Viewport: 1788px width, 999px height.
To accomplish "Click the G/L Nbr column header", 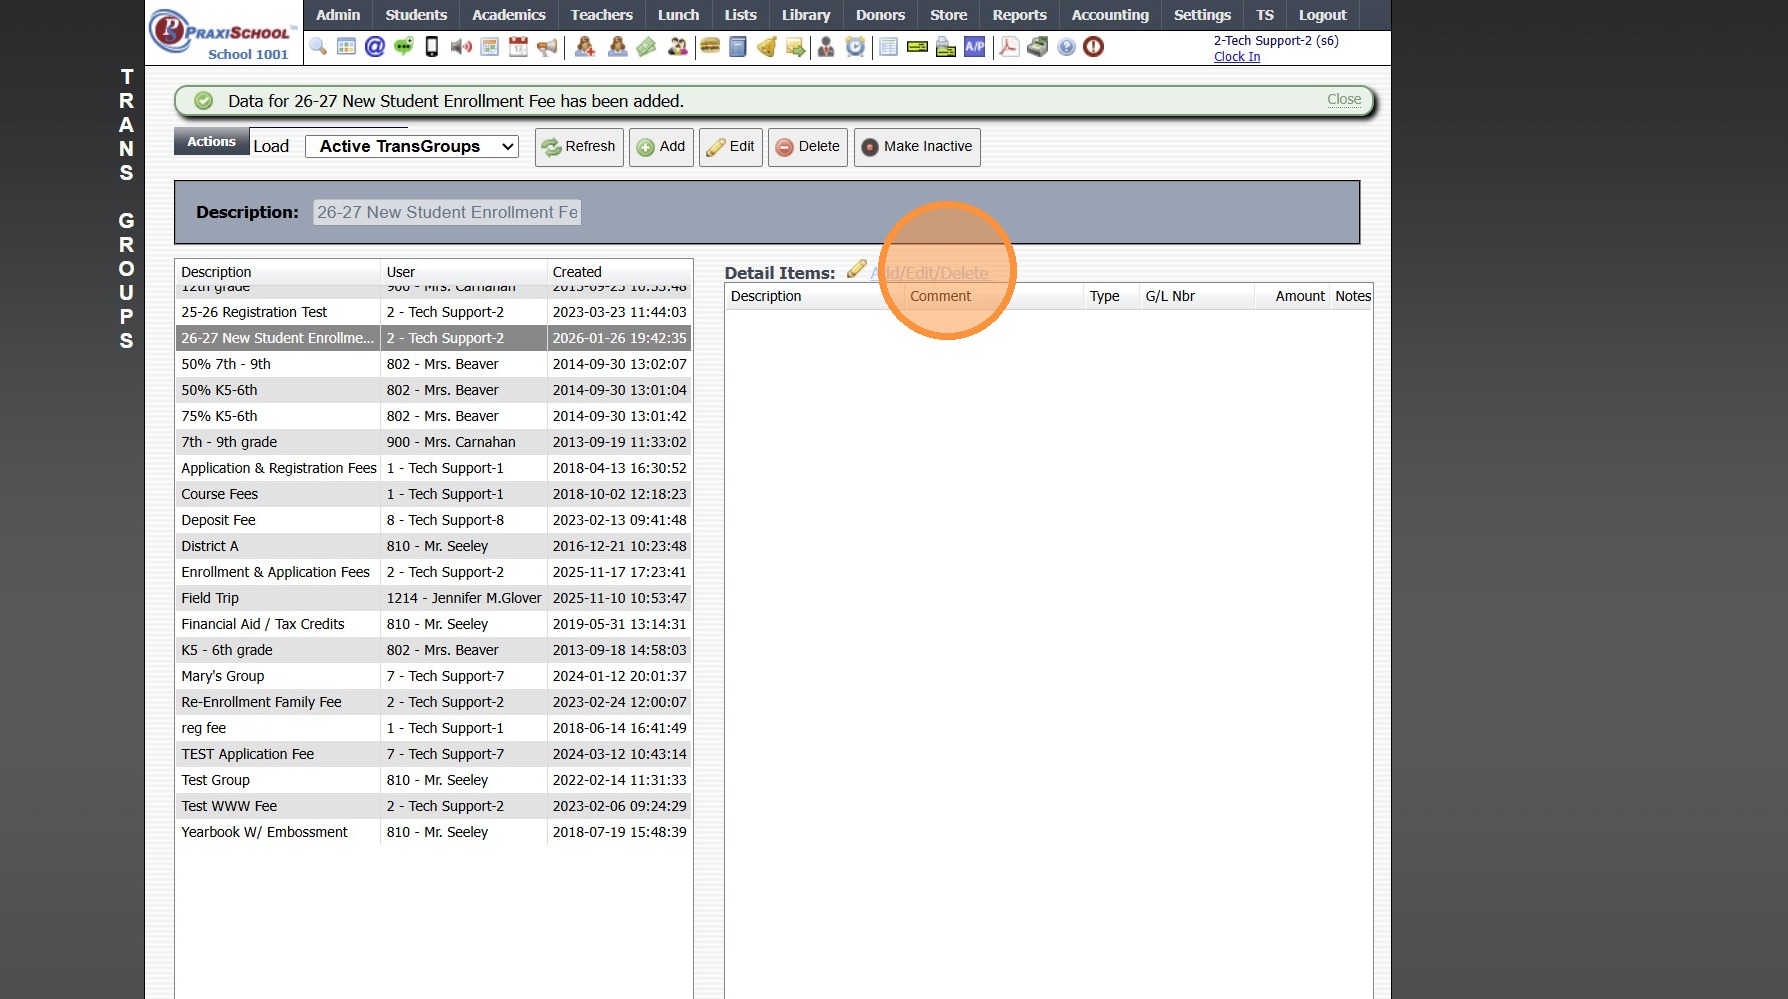I will pyautogui.click(x=1197, y=296).
